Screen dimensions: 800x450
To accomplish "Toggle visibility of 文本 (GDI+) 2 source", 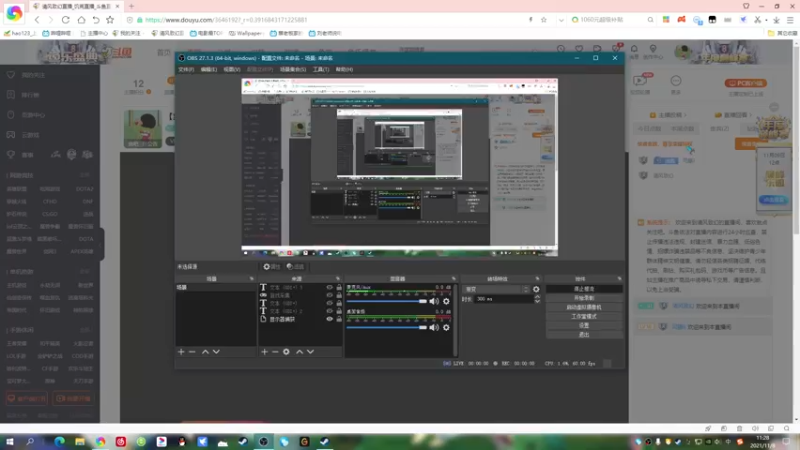I will 330,311.
